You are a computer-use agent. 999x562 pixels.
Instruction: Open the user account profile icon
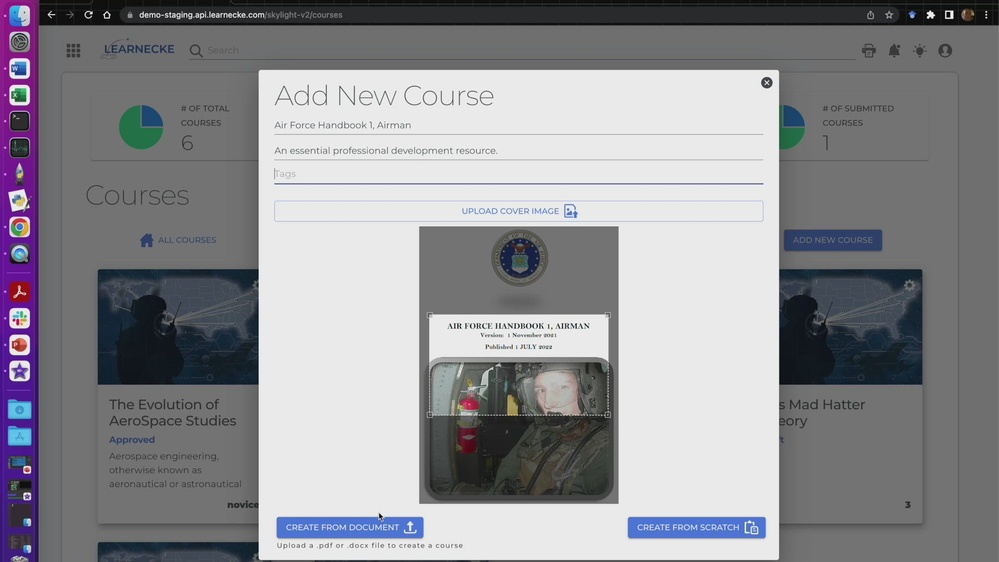(x=945, y=50)
